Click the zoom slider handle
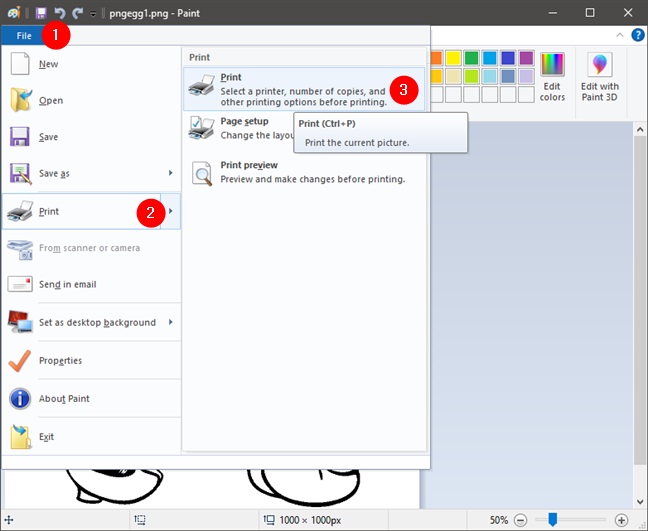This screenshot has height=531, width=648. point(553,519)
